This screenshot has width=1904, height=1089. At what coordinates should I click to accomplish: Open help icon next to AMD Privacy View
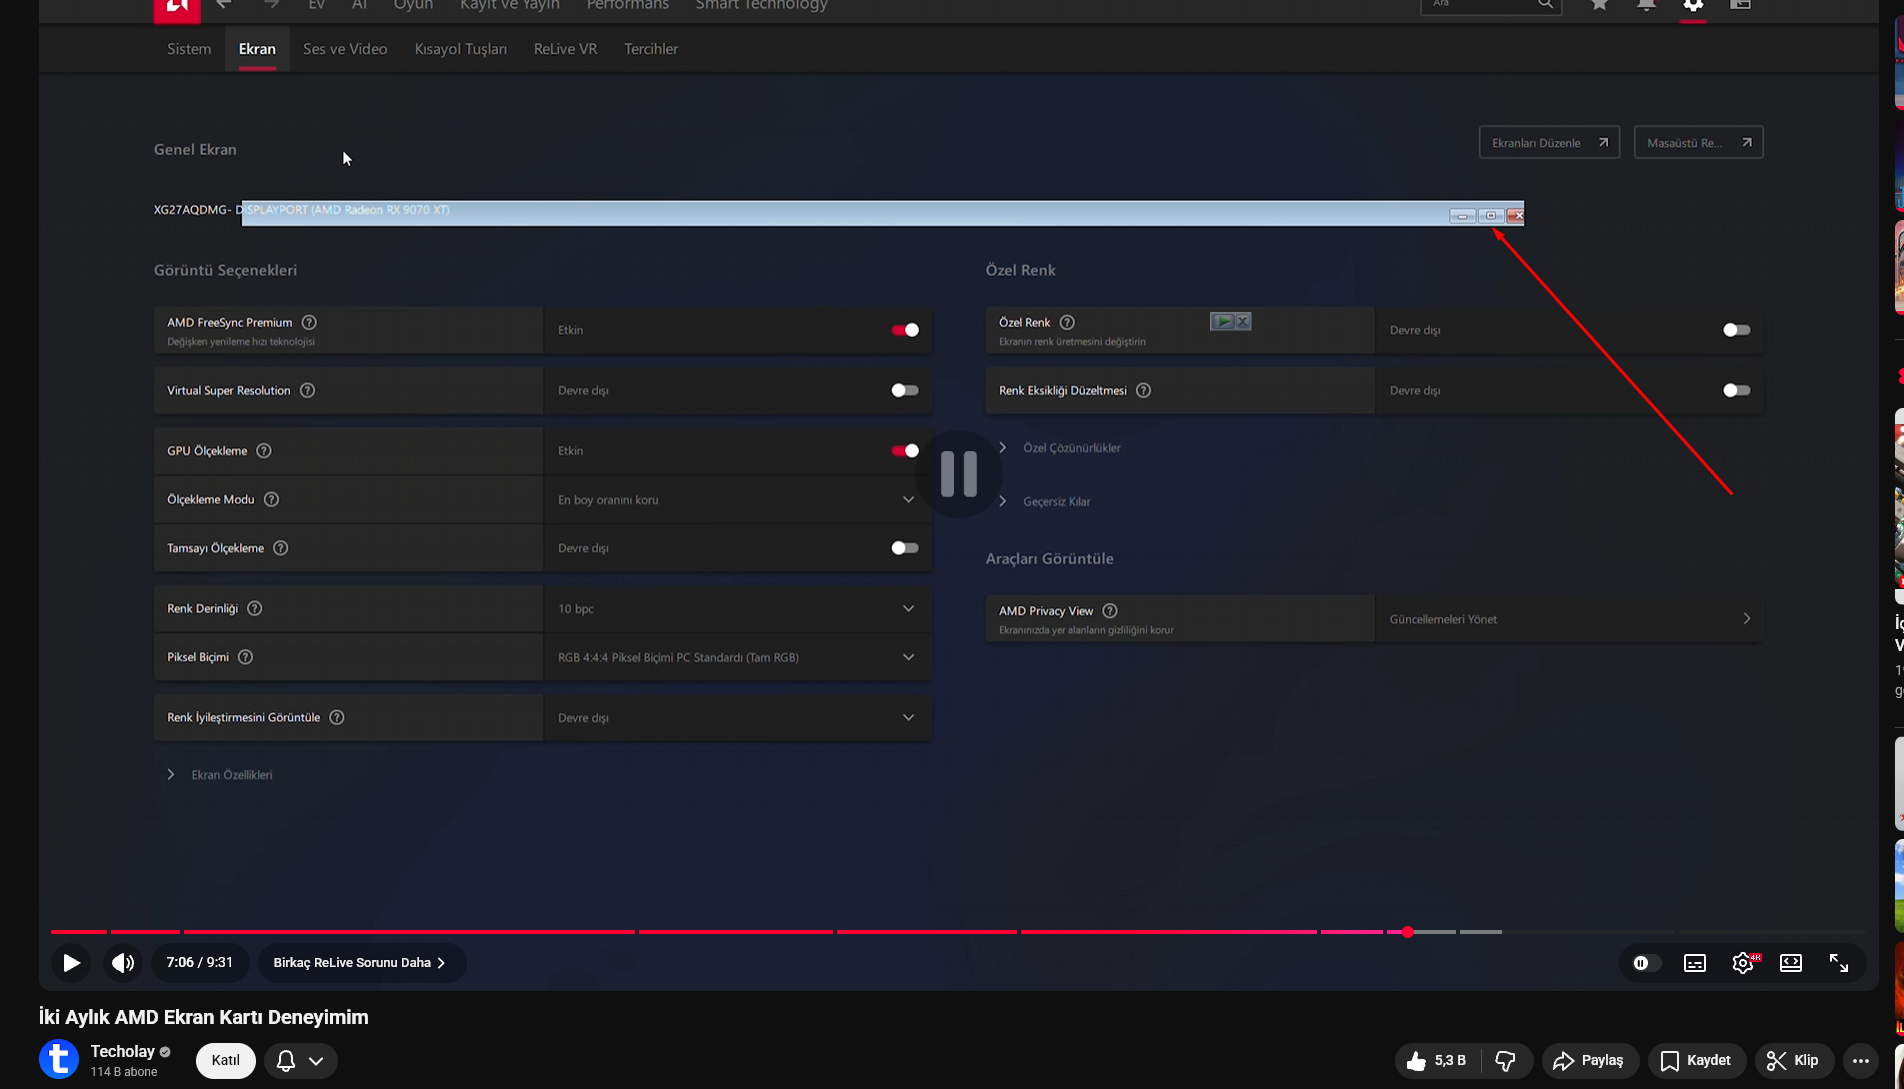click(x=1110, y=611)
